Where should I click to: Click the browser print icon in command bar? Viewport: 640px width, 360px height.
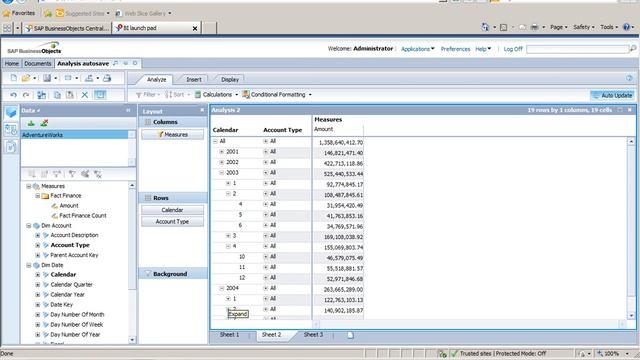(x=534, y=27)
